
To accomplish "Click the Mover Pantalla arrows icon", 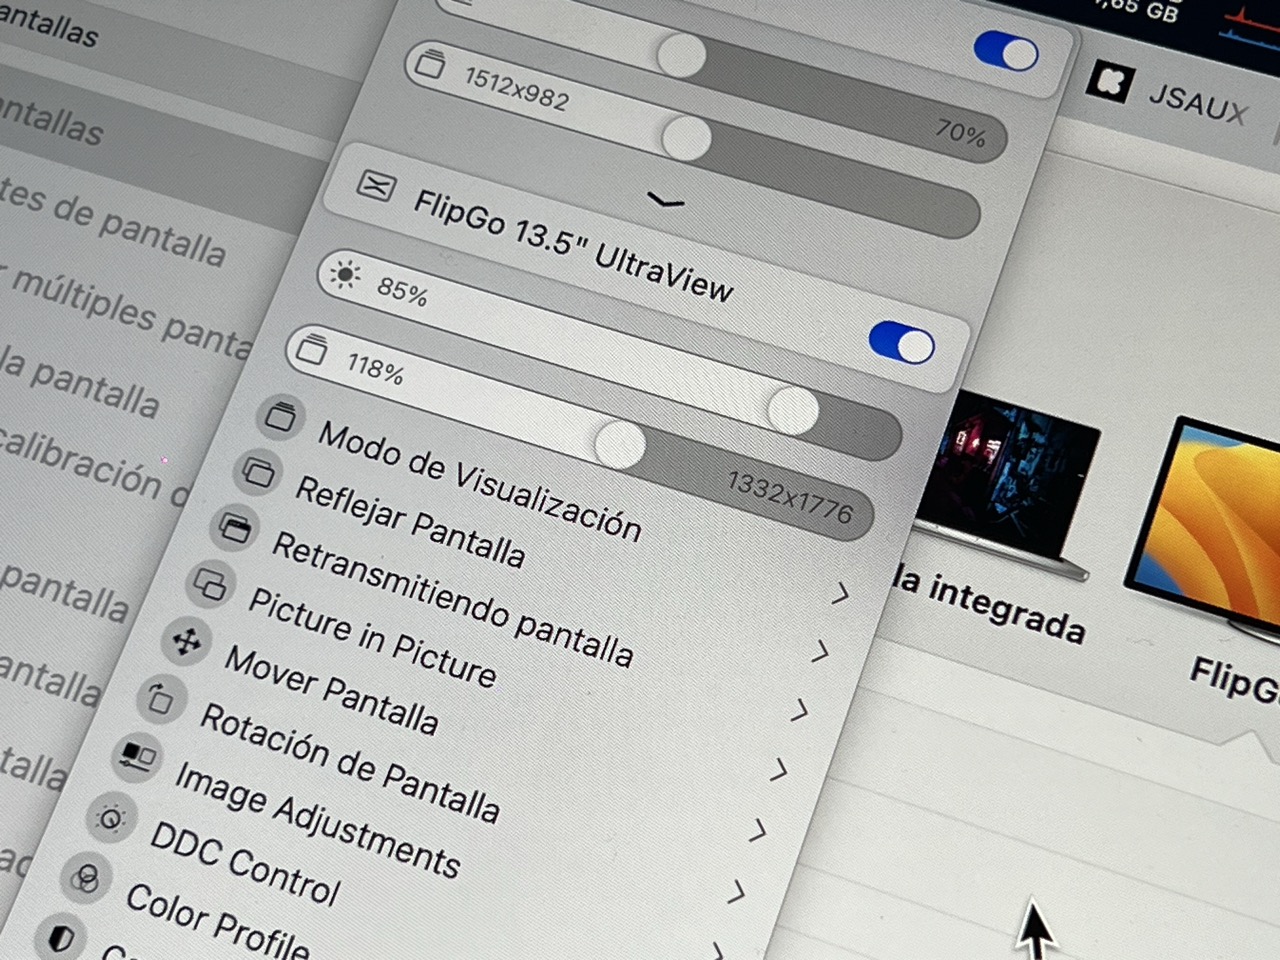I will [186, 641].
